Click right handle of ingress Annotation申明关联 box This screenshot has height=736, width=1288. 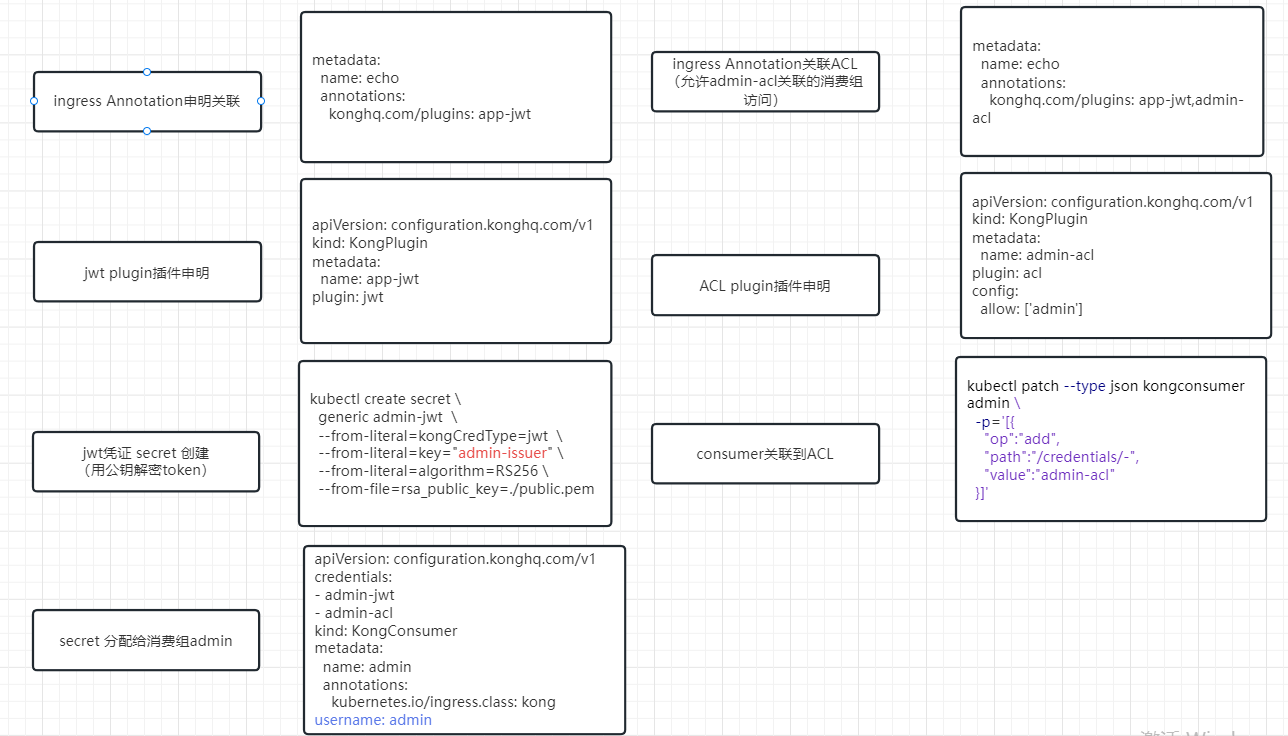261,101
